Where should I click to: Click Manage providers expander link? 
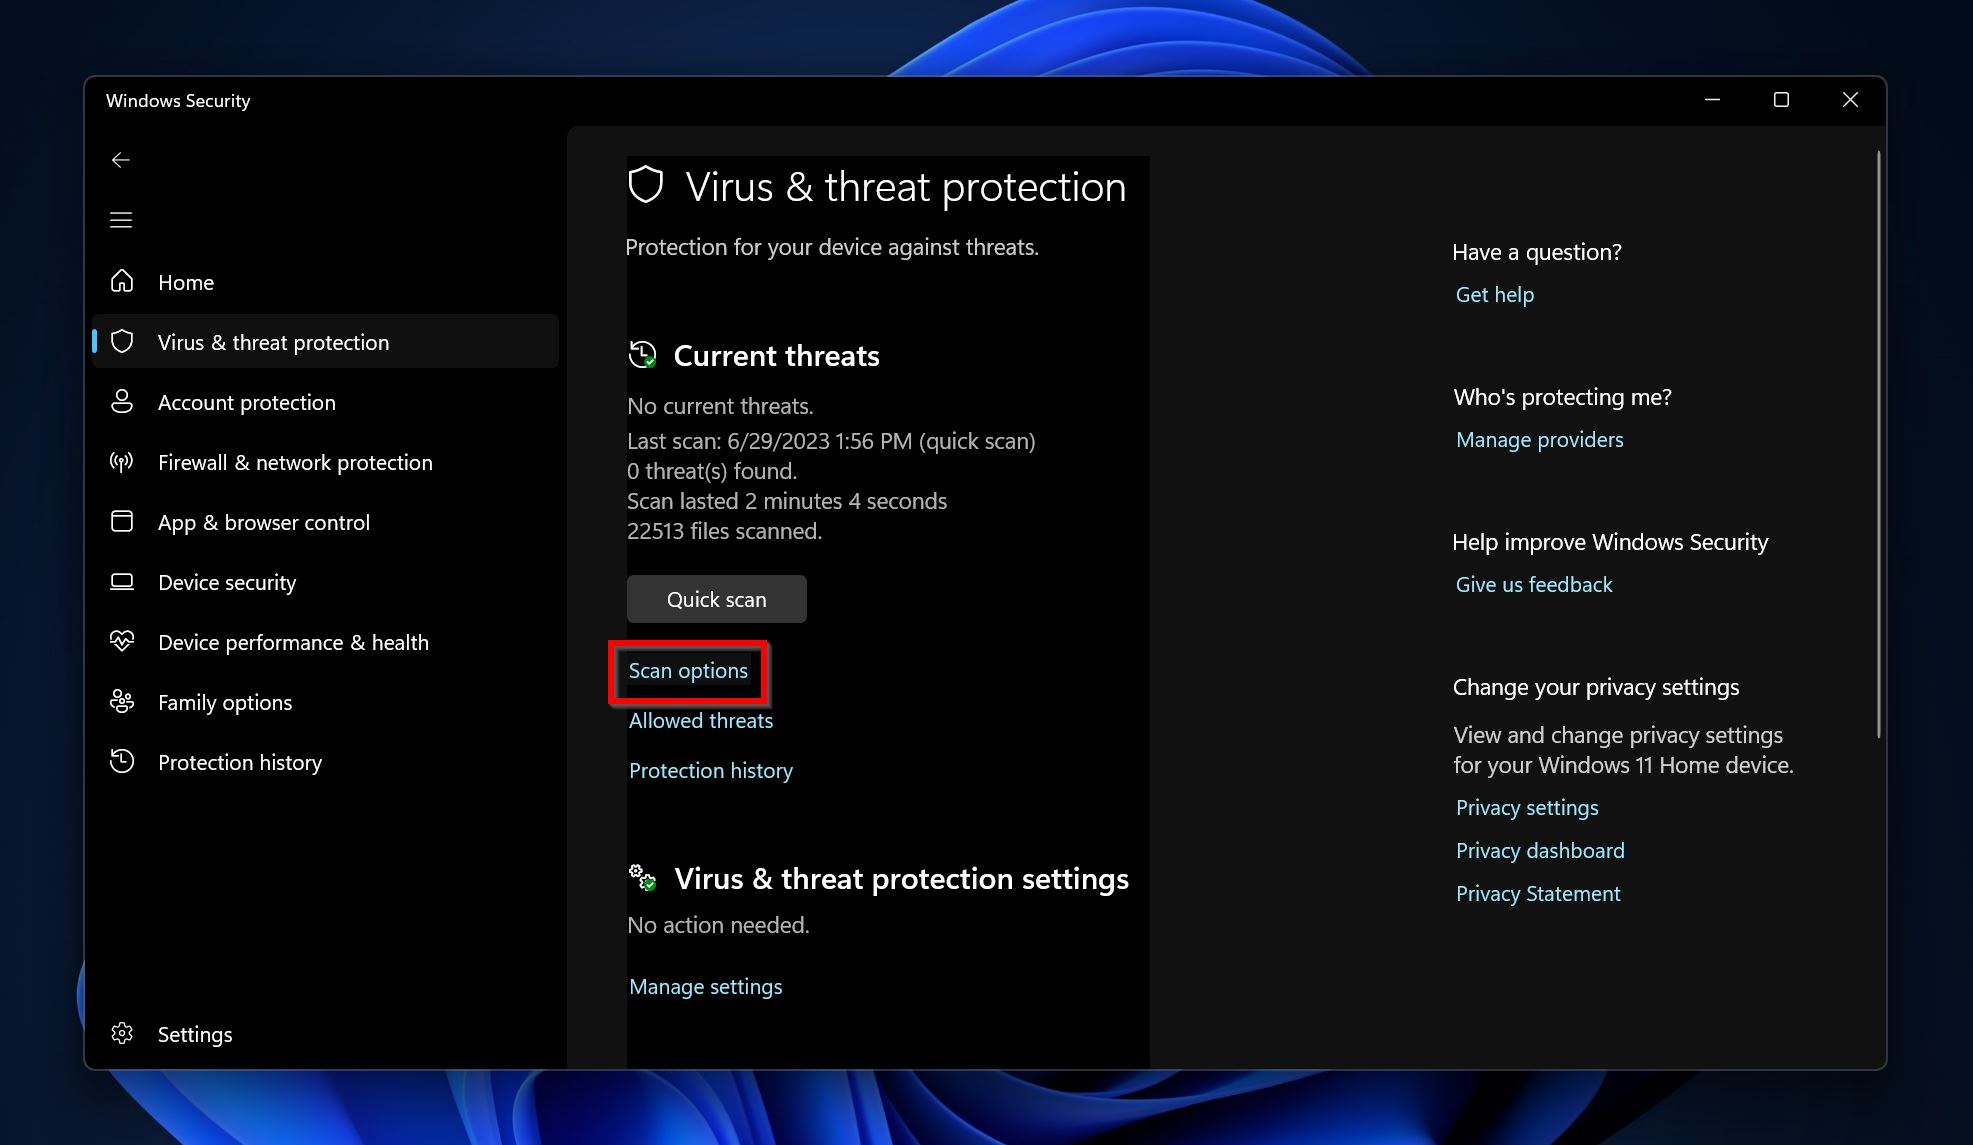point(1538,439)
